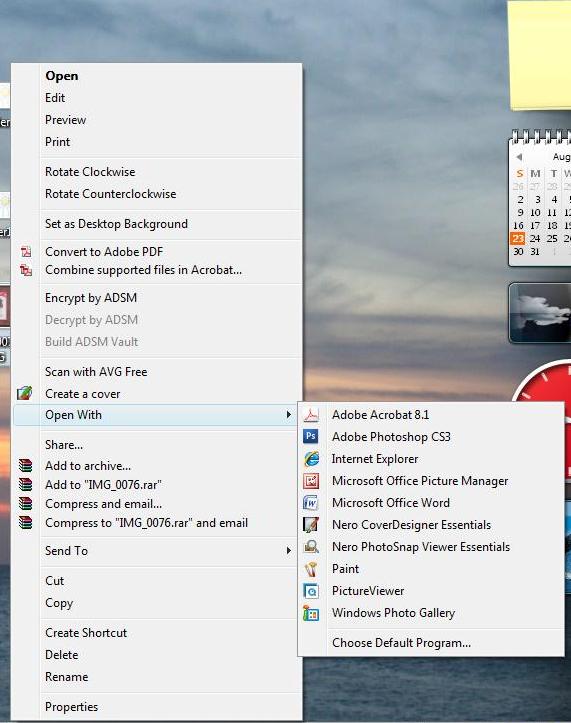Click the Internet Explorer icon in submenu
Screen dimensions: 571x723
tap(311, 459)
